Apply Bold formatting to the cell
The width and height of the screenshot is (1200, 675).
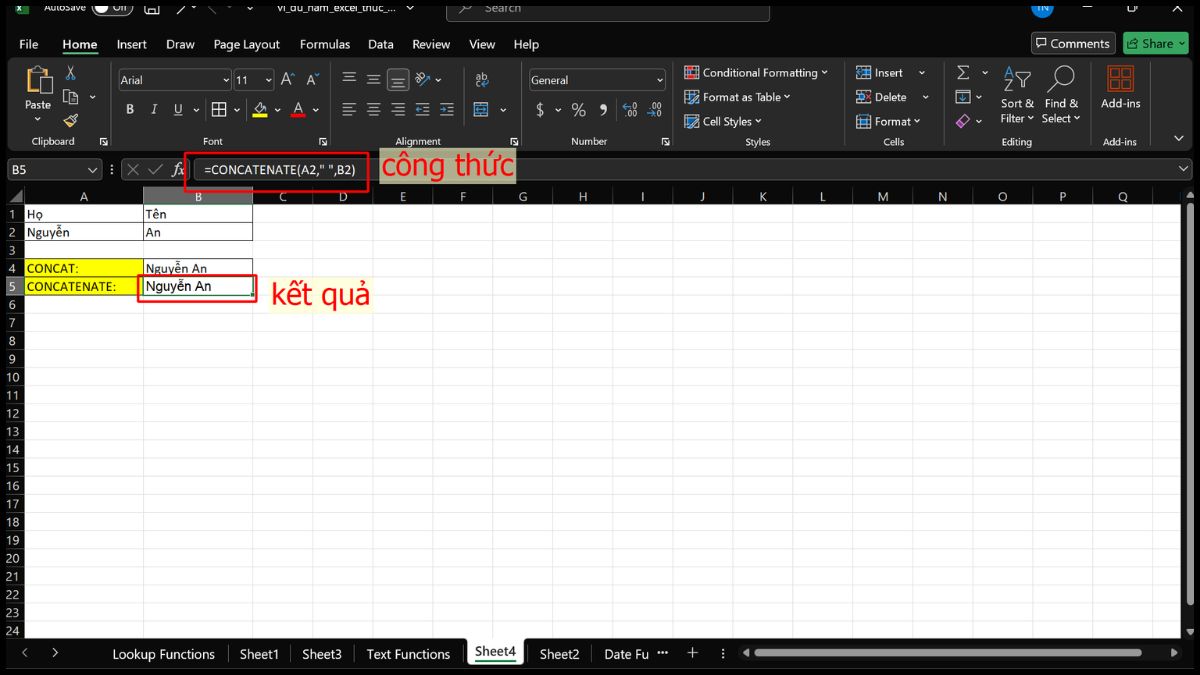pyautogui.click(x=130, y=110)
